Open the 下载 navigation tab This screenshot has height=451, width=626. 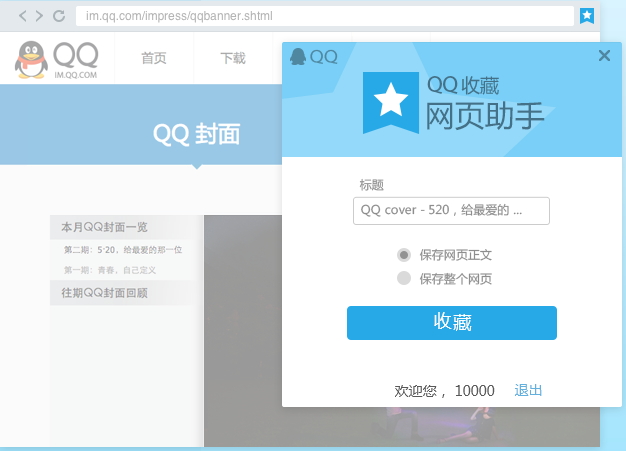point(233,58)
